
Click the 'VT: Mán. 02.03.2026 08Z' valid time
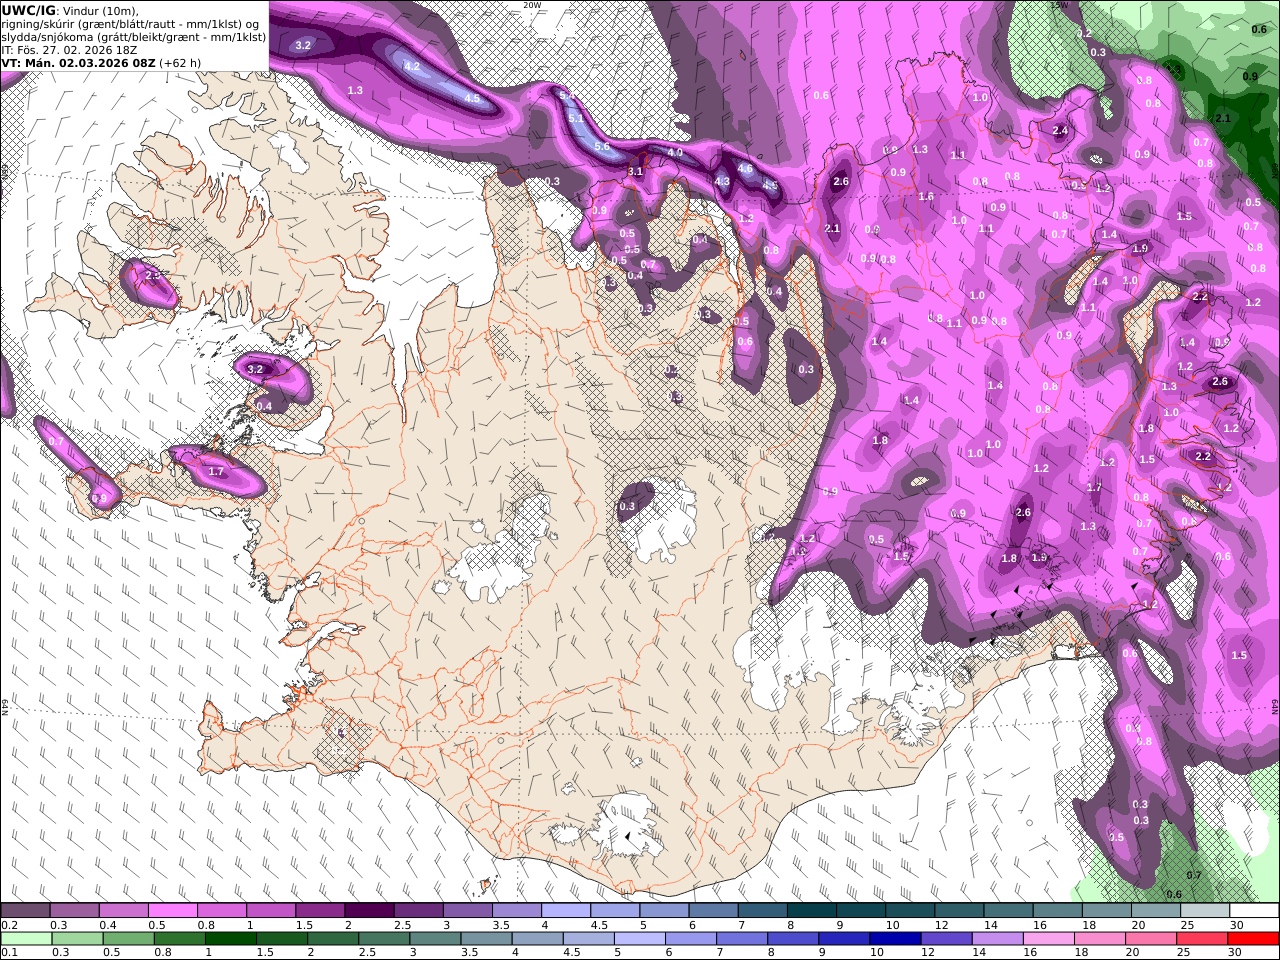pyautogui.click(x=78, y=62)
